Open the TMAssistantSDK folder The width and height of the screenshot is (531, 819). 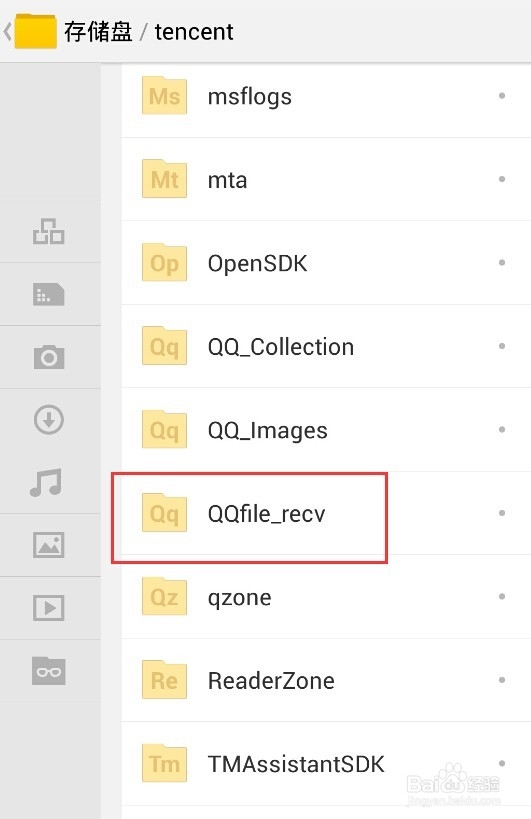(x=326, y=764)
